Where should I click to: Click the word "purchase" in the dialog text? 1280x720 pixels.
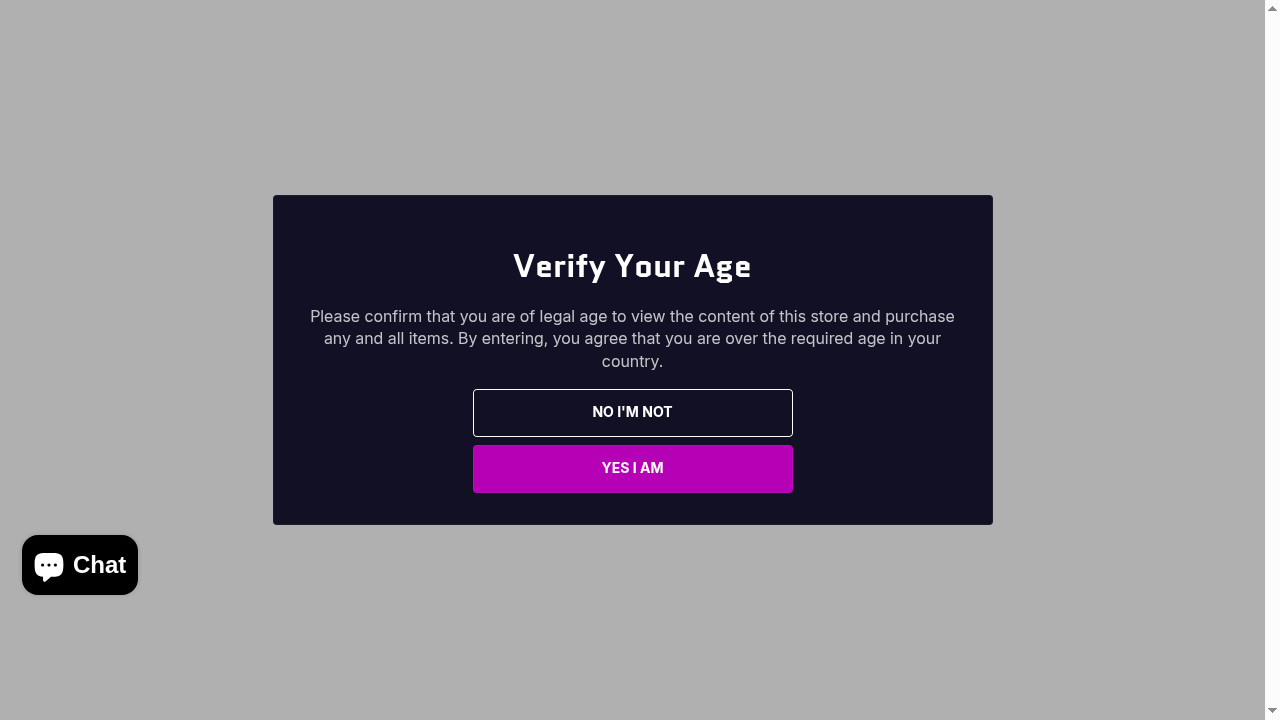[919, 316]
